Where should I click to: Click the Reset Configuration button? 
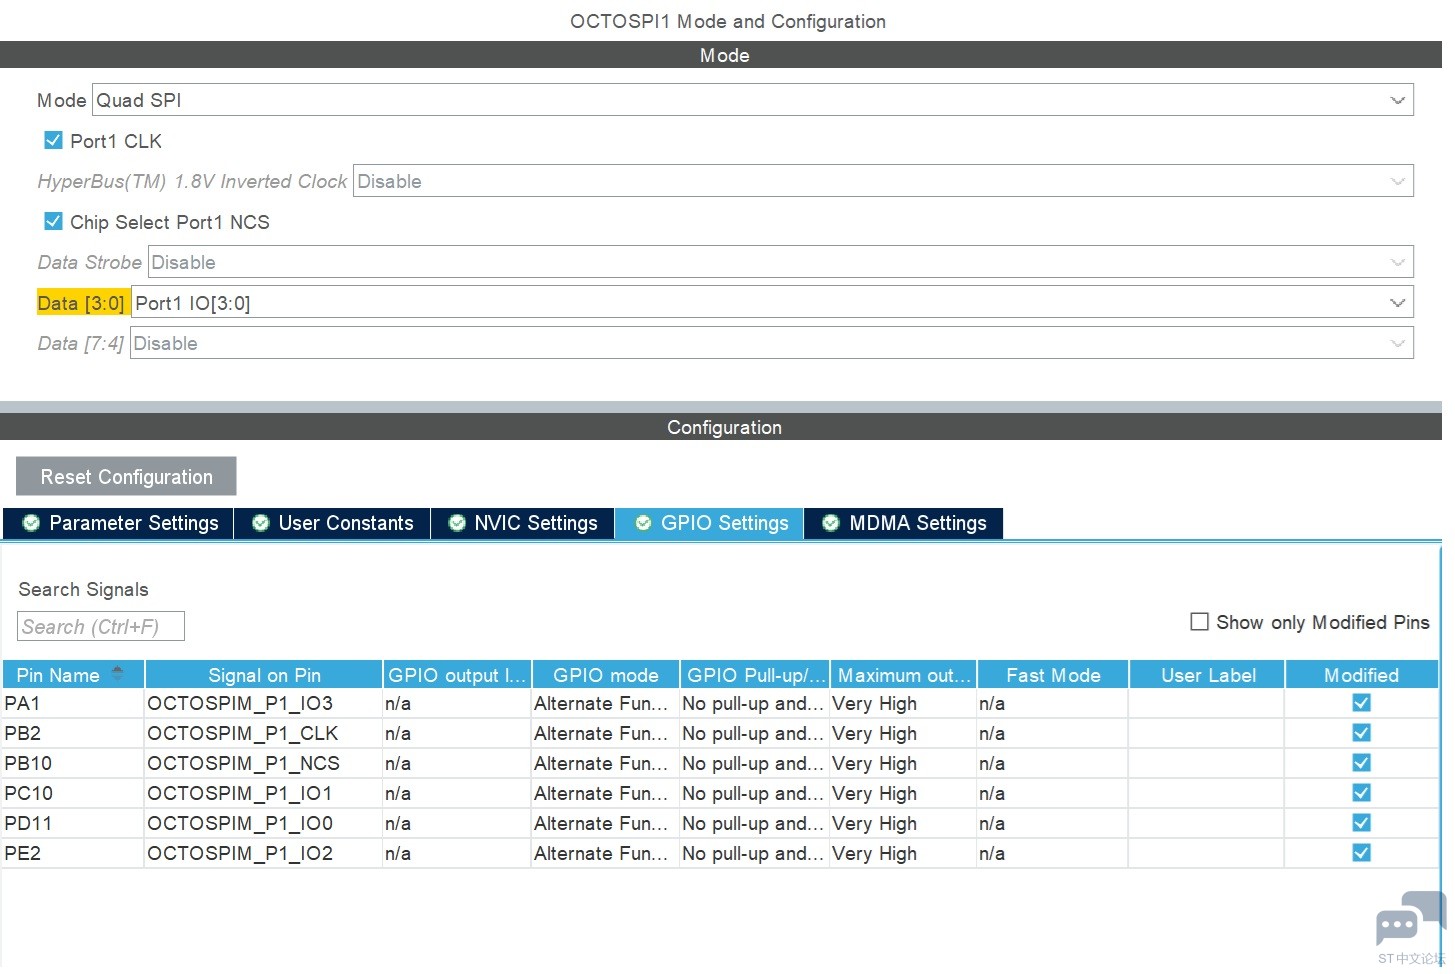[x=126, y=477]
